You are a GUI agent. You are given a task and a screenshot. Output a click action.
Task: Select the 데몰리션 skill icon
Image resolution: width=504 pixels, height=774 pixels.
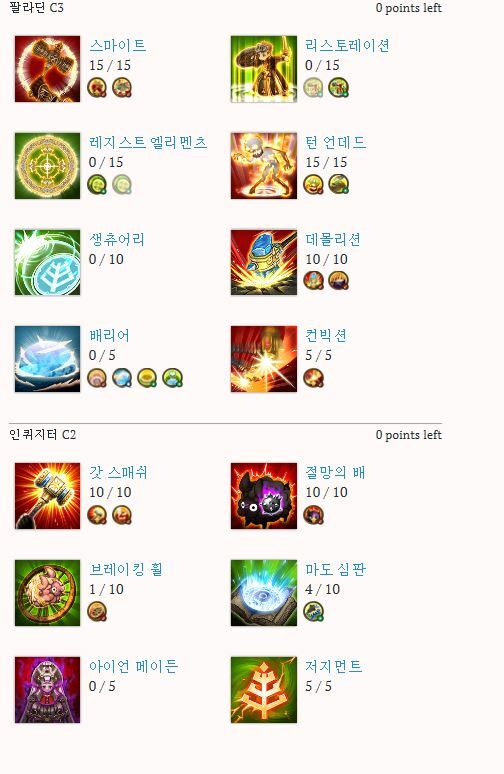264,263
